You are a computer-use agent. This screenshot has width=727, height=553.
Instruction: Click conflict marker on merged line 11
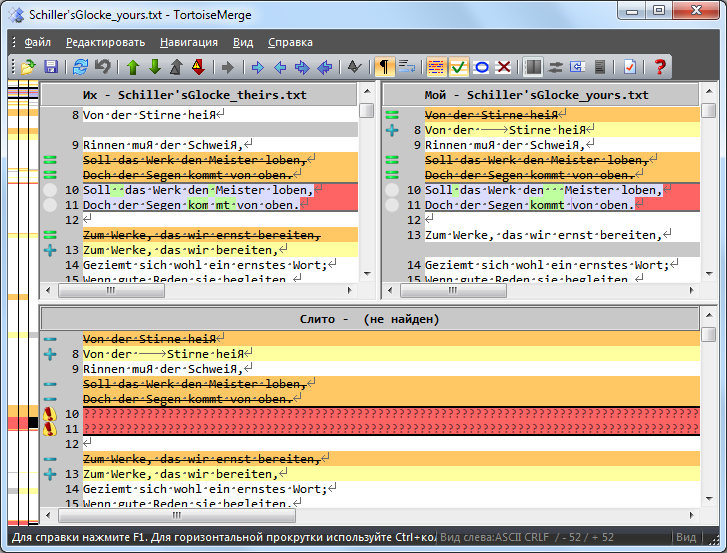coord(50,429)
